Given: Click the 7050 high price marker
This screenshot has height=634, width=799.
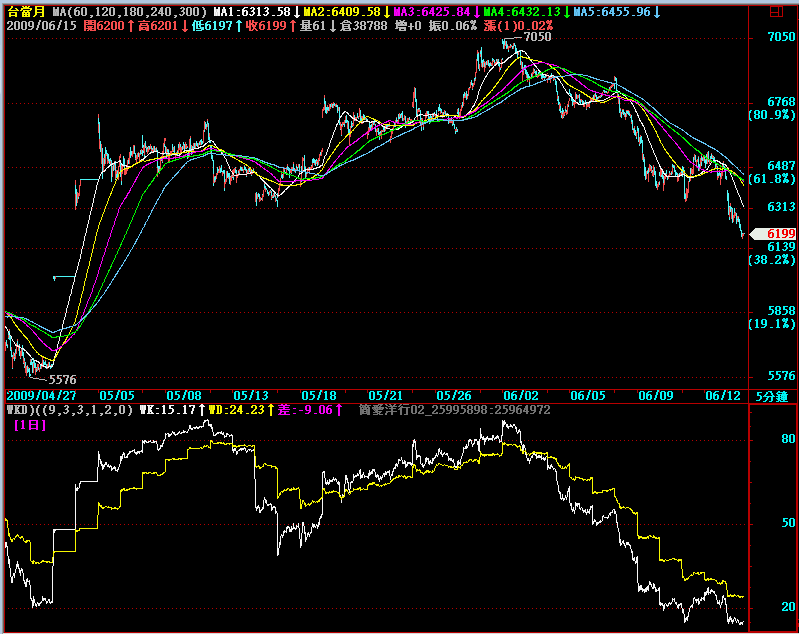Looking at the screenshot, I should (537, 36).
